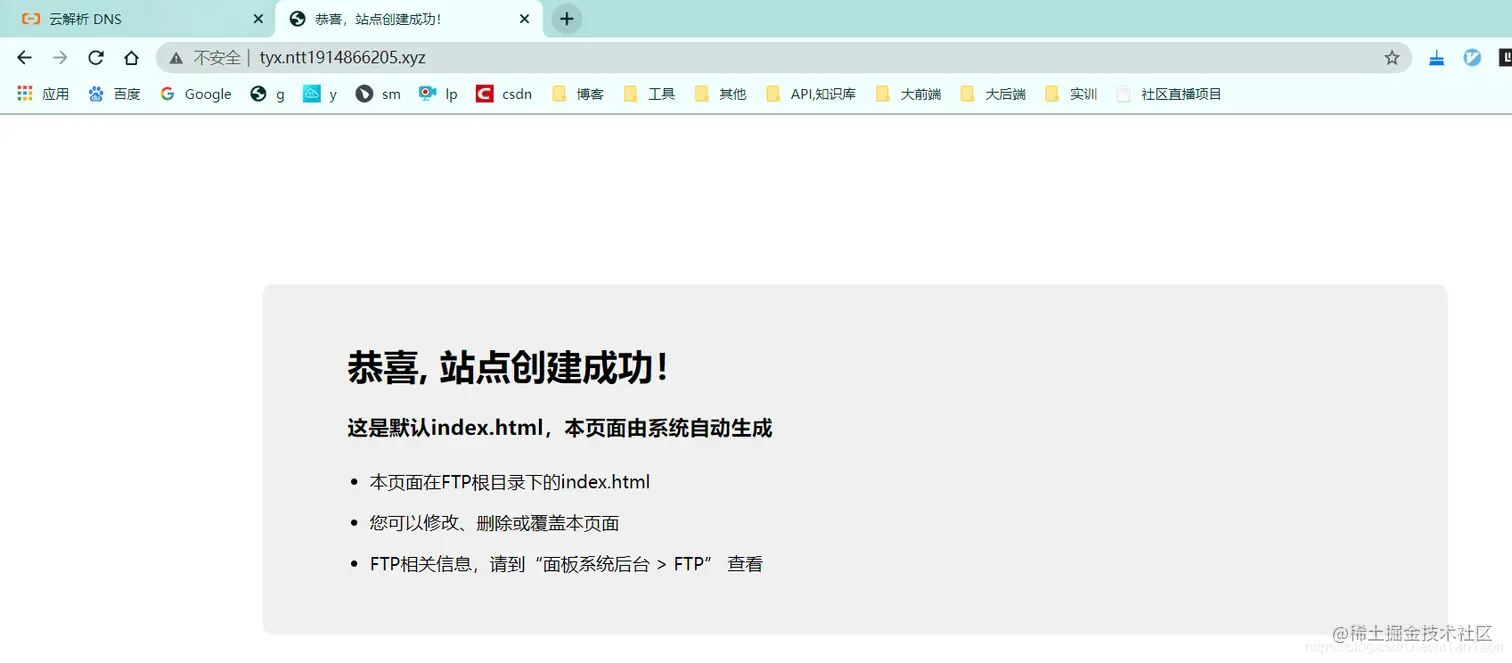Viewport: 1512px width, 663px height.
Task: Open the 'sm' bookmark
Action: point(378,94)
